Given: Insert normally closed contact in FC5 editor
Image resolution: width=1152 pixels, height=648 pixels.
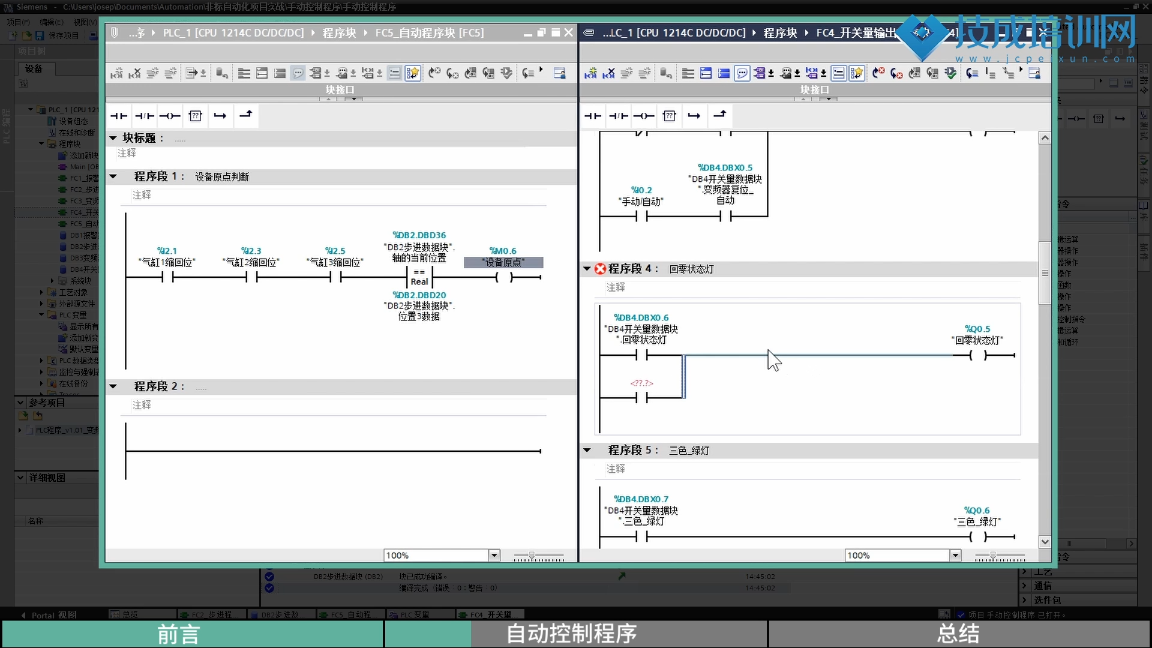Looking at the screenshot, I should coord(145,116).
